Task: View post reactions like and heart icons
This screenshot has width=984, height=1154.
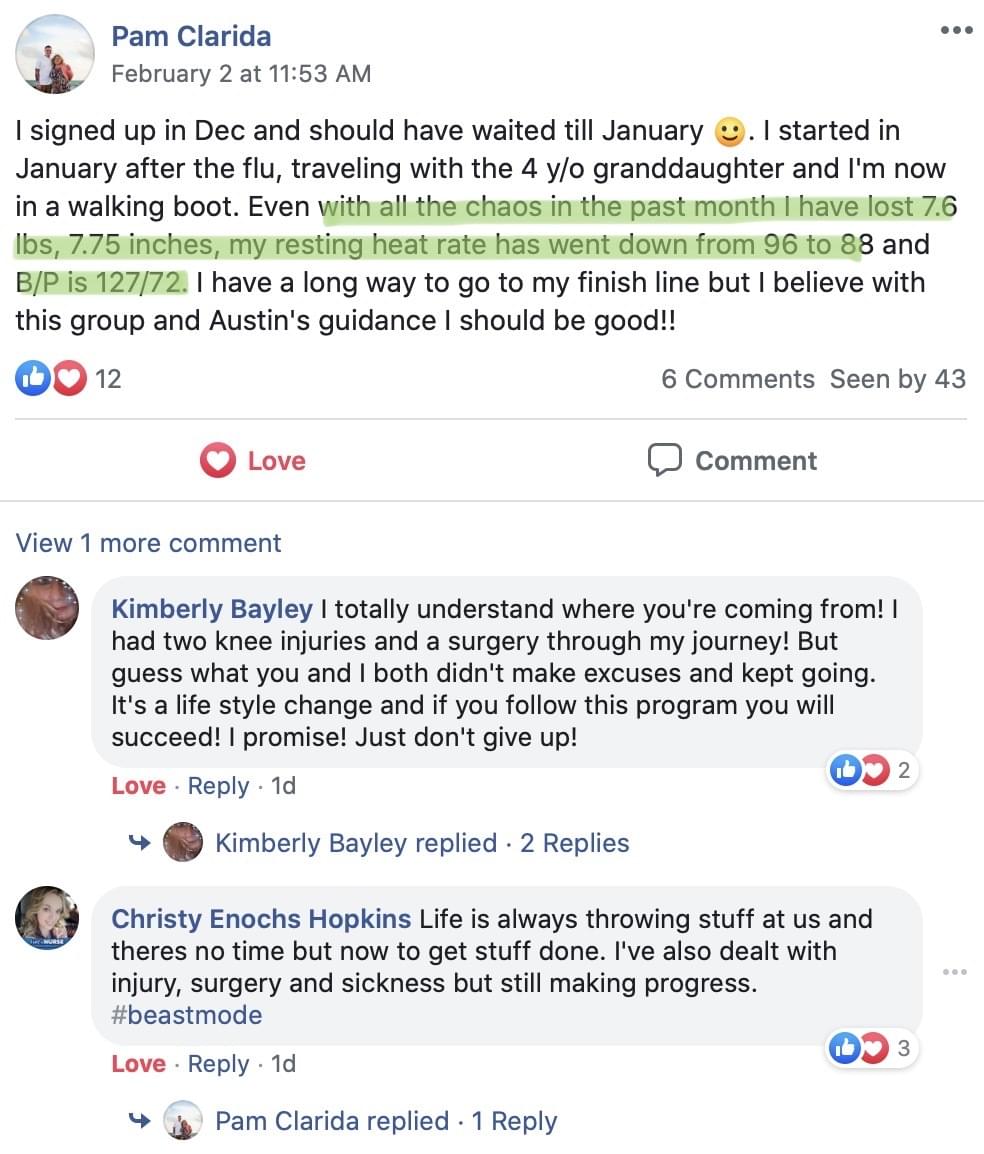Action: tap(52, 379)
